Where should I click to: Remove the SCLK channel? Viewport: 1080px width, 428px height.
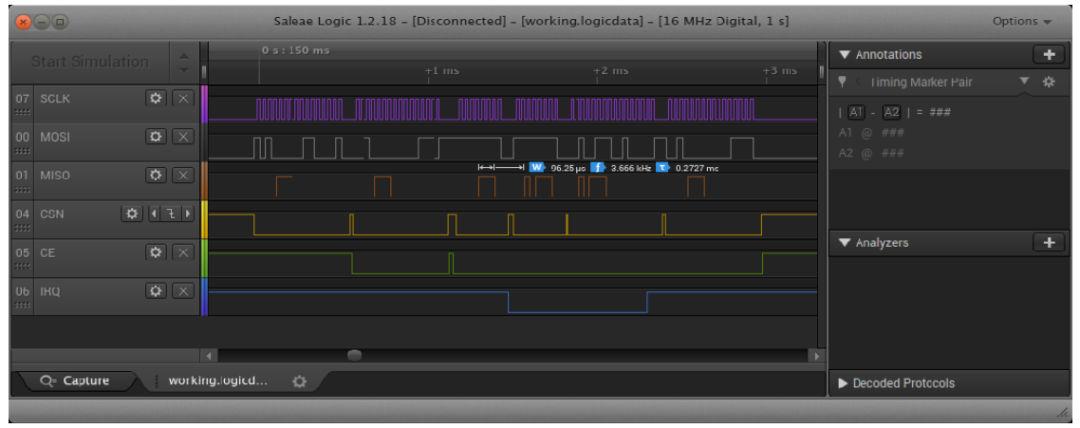(x=182, y=99)
